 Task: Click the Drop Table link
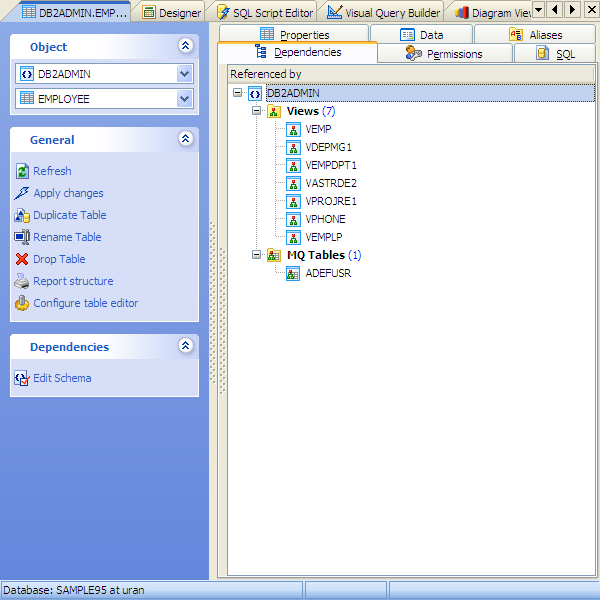[59, 259]
